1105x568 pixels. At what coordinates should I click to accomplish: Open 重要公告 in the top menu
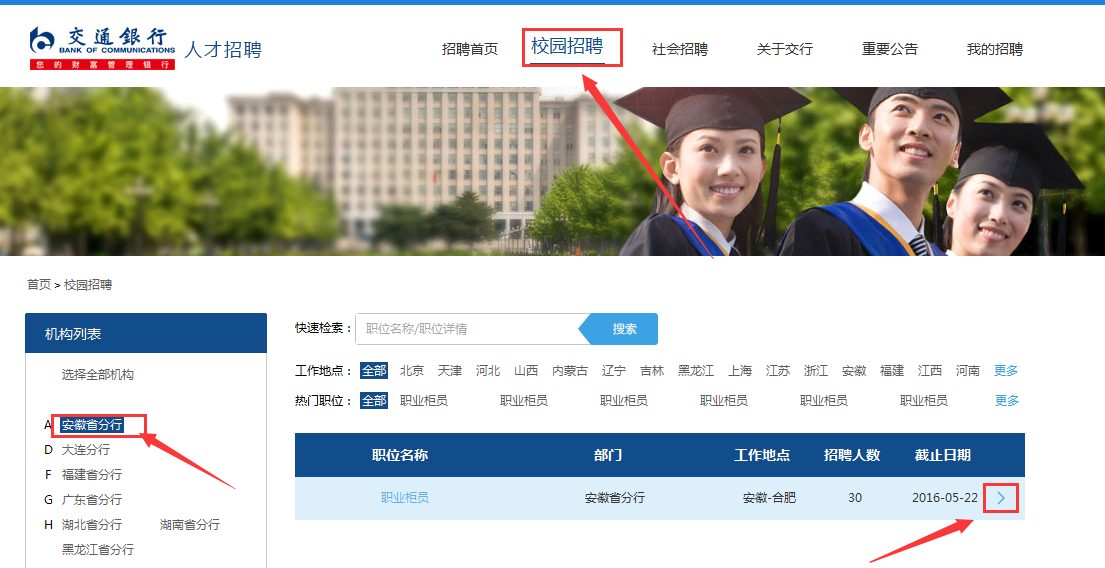889,49
